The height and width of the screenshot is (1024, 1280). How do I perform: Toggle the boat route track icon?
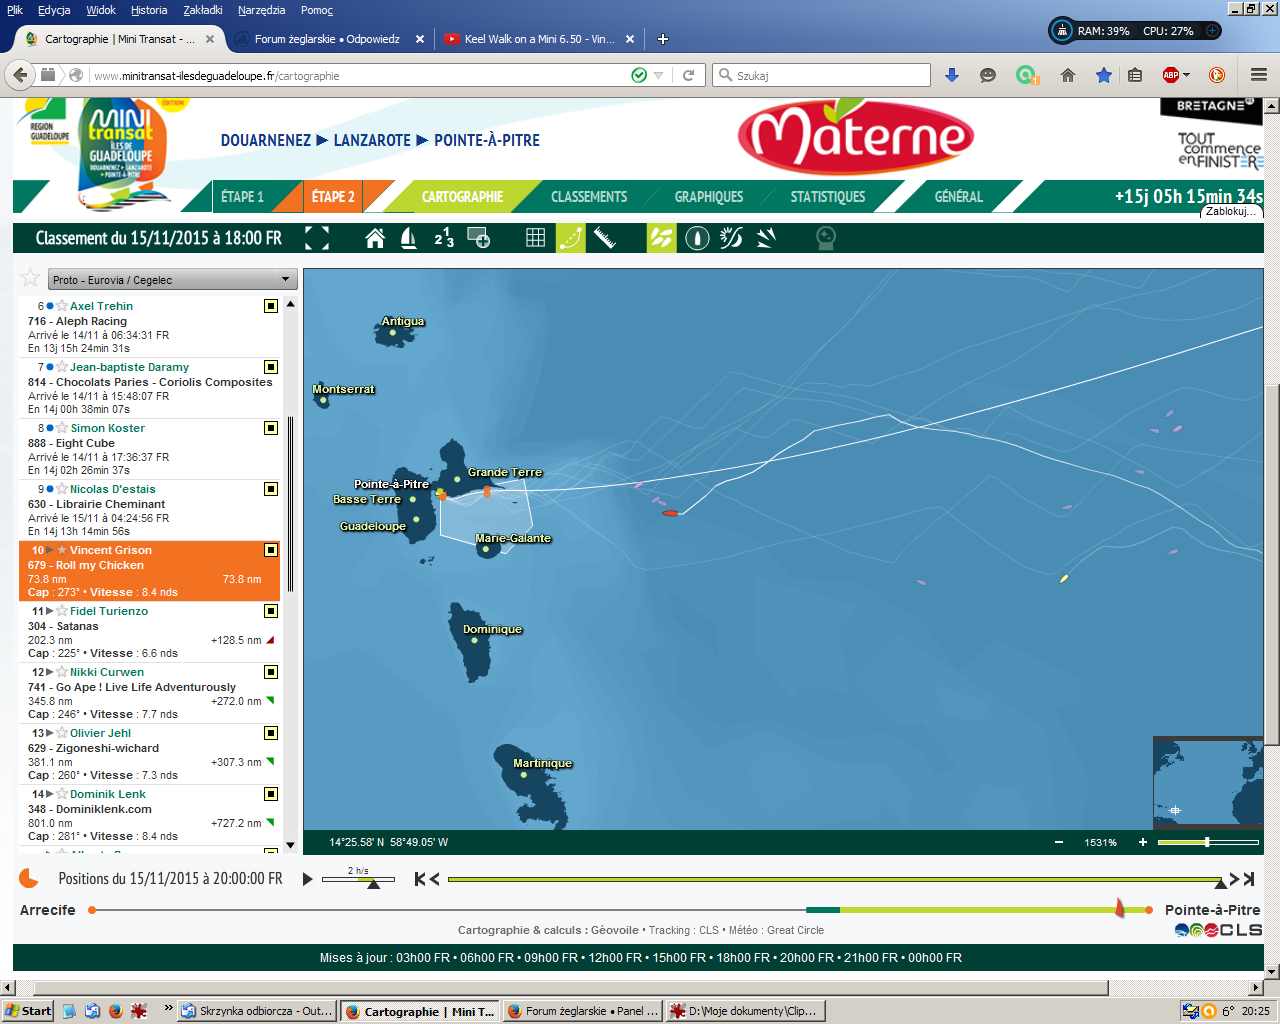click(x=570, y=238)
